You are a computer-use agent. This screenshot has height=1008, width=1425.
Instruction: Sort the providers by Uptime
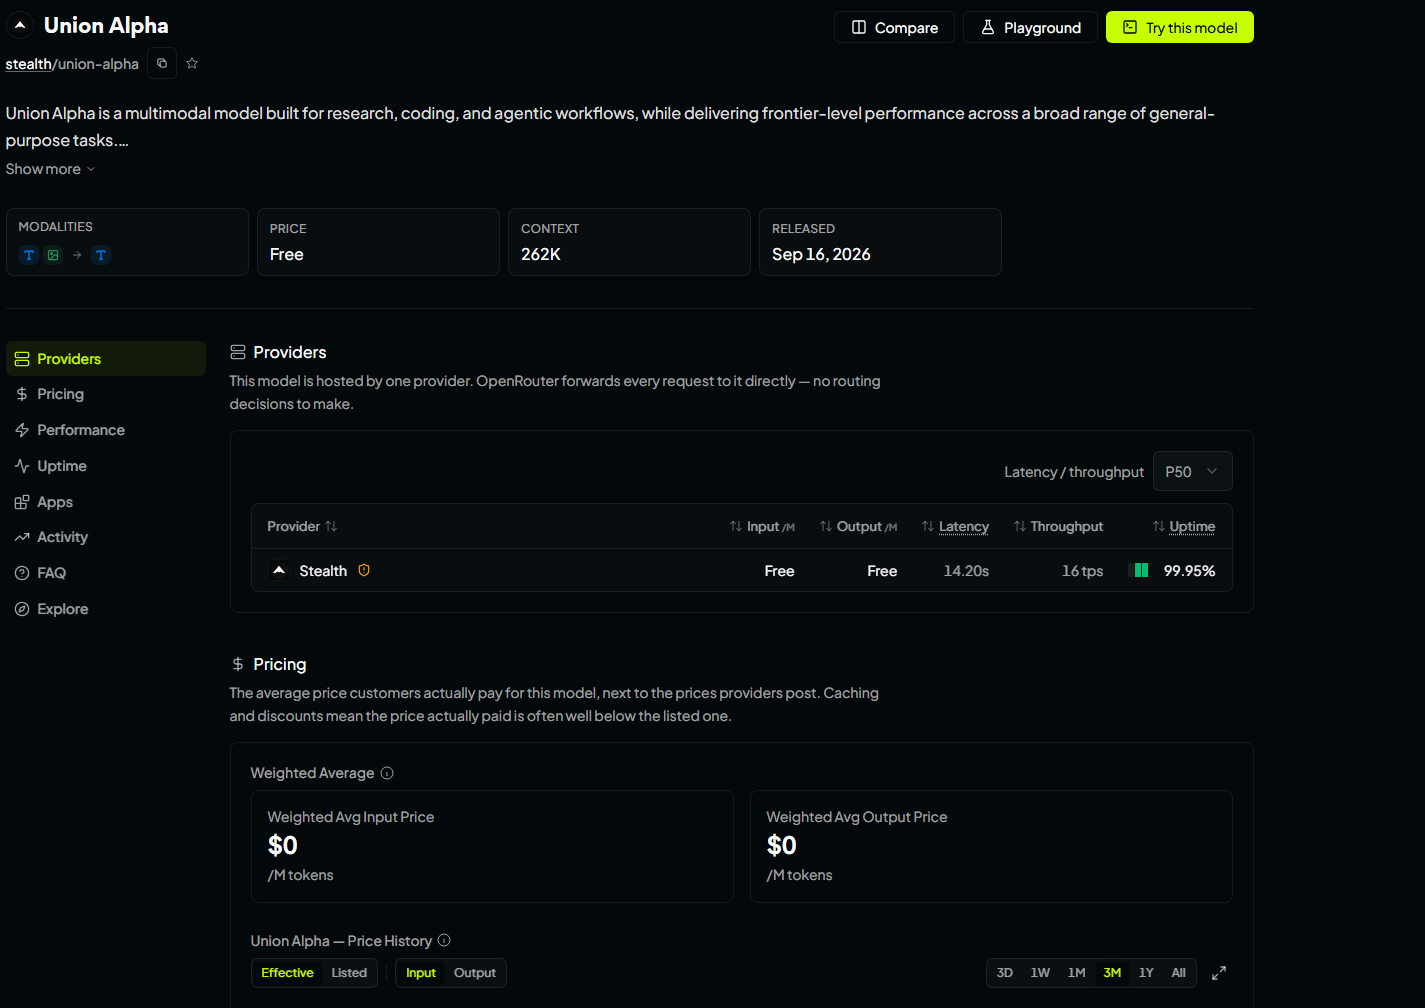(1184, 526)
